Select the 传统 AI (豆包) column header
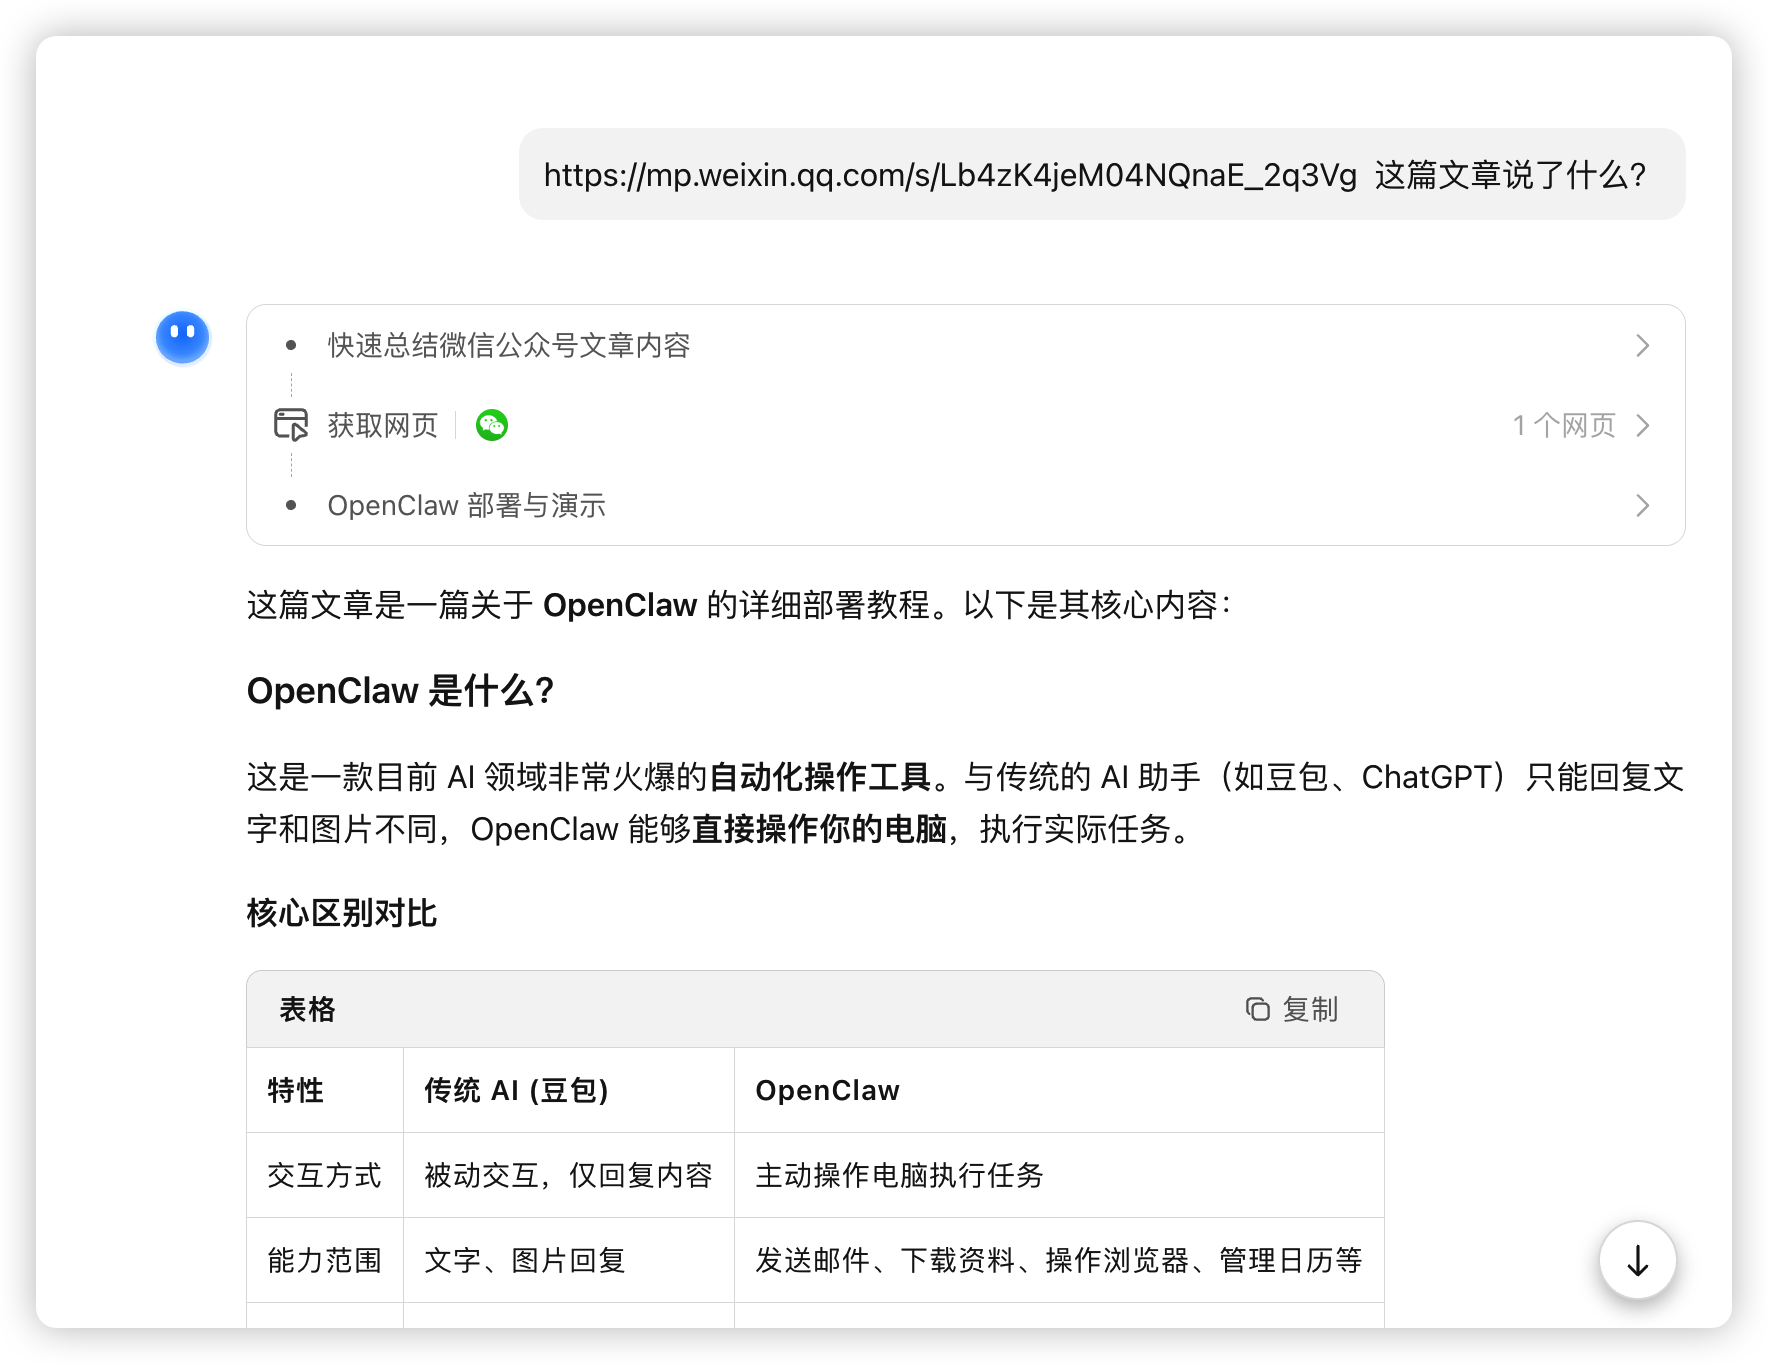The width and height of the screenshot is (1768, 1364). [x=569, y=1090]
